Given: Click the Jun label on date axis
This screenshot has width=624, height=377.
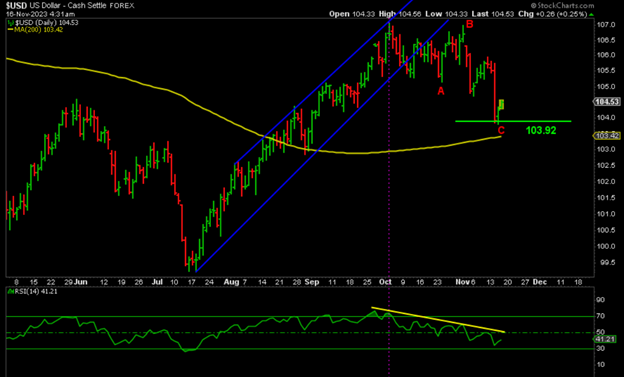Looking at the screenshot, I should coord(81,282).
